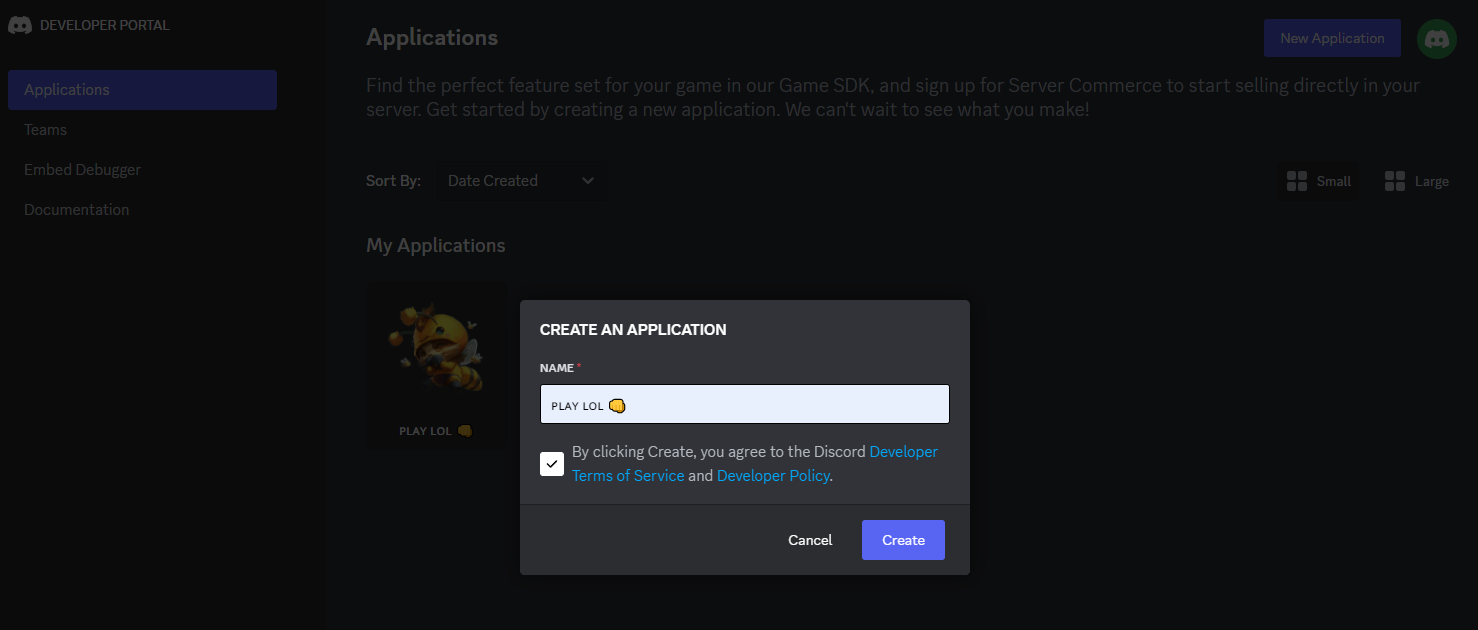
Task: Uncheck the Terms of Service agreement checkbox
Action: [x=552, y=464]
